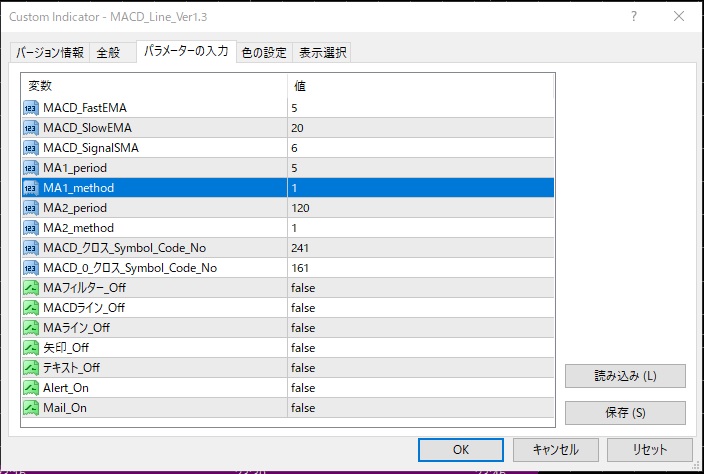Open the 表示選択 tab
Screen dimensions: 704x474
(x=323, y=53)
